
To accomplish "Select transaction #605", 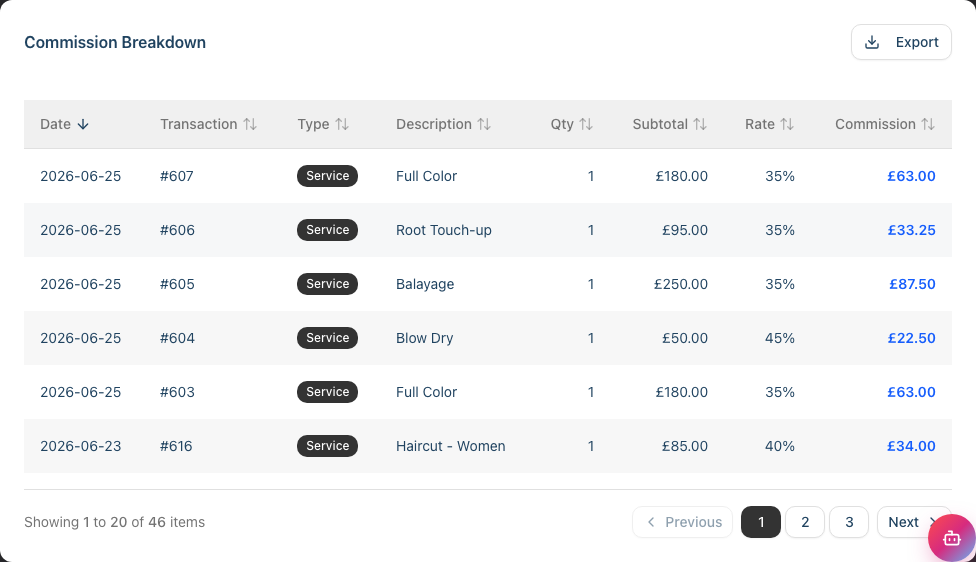I will click(x=177, y=284).
